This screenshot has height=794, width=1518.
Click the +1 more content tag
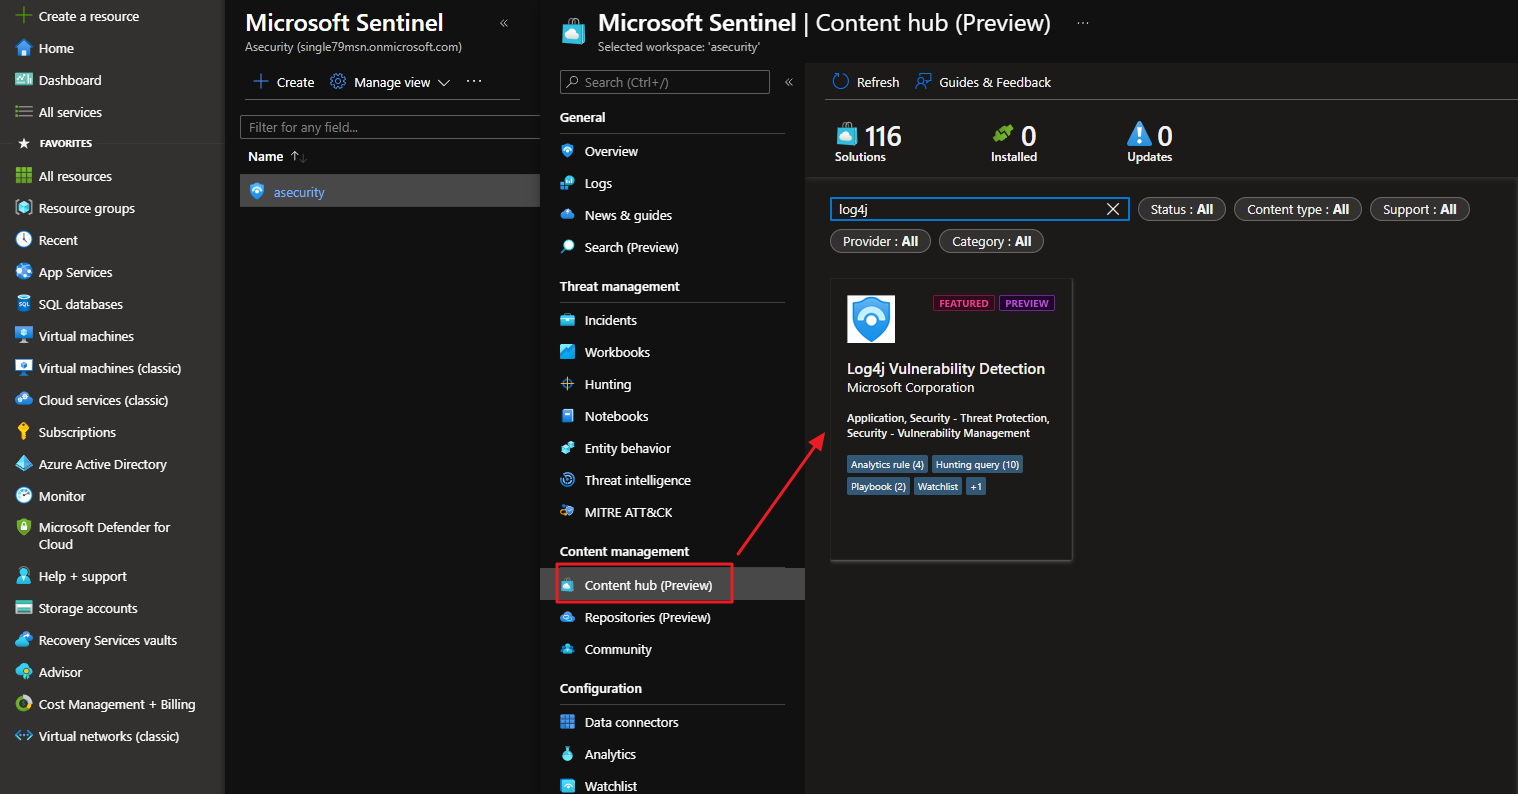coord(976,486)
